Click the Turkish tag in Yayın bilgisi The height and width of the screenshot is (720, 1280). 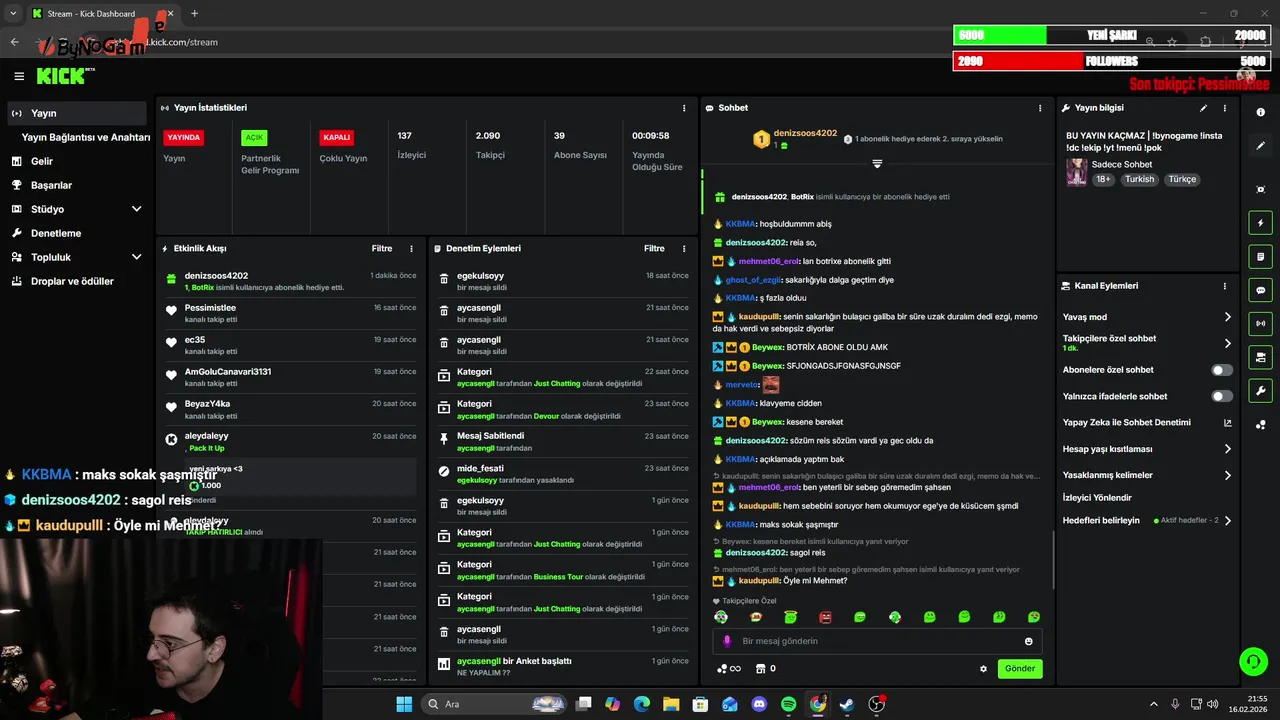pyautogui.click(x=1139, y=180)
